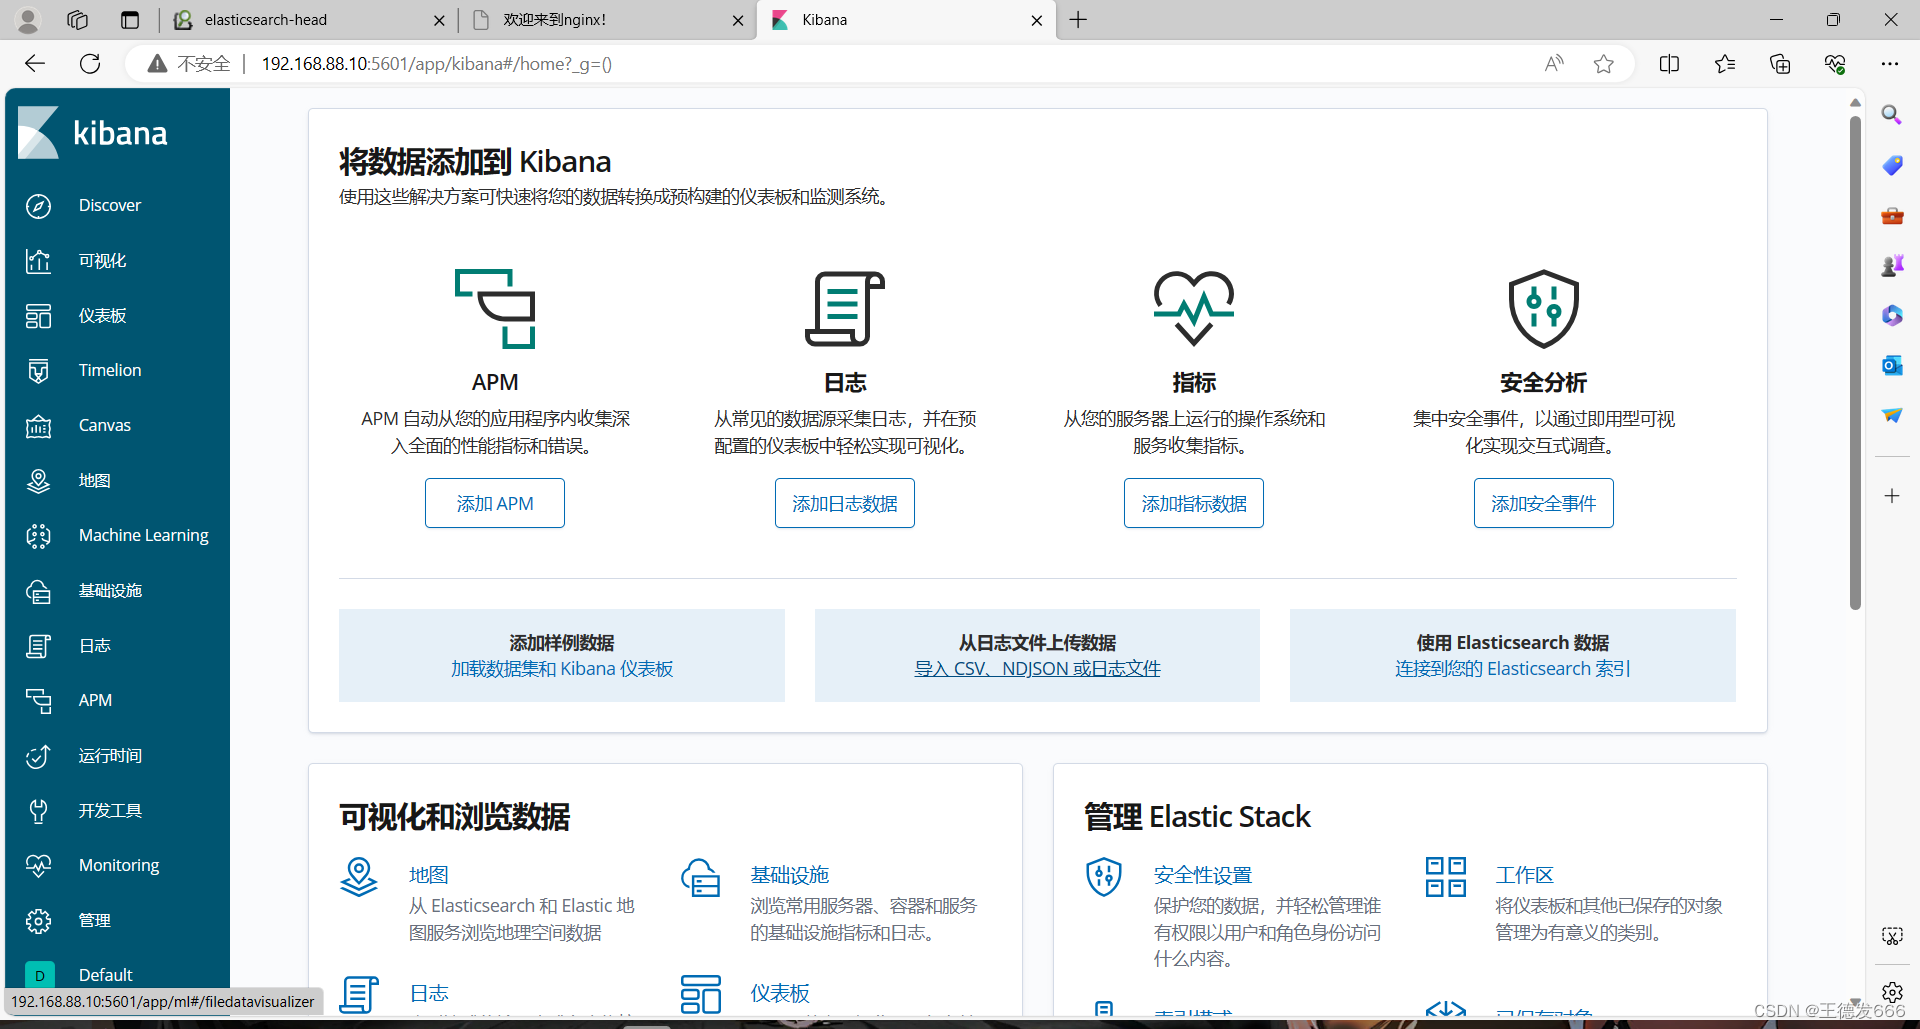Open 管理 gear icon in sidebar
1920x1029 pixels.
(x=38, y=921)
